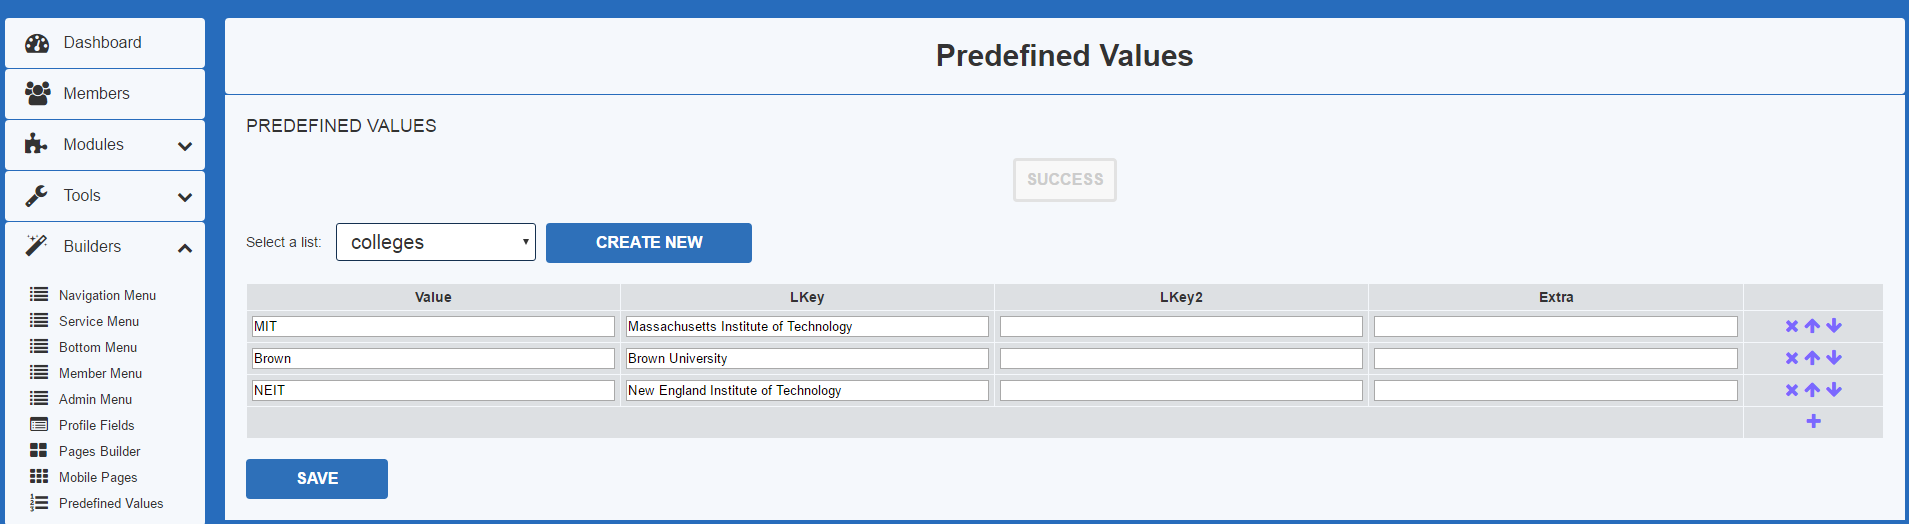The height and width of the screenshot is (524, 1909).
Task: Move the Brown row down
Action: point(1834,358)
